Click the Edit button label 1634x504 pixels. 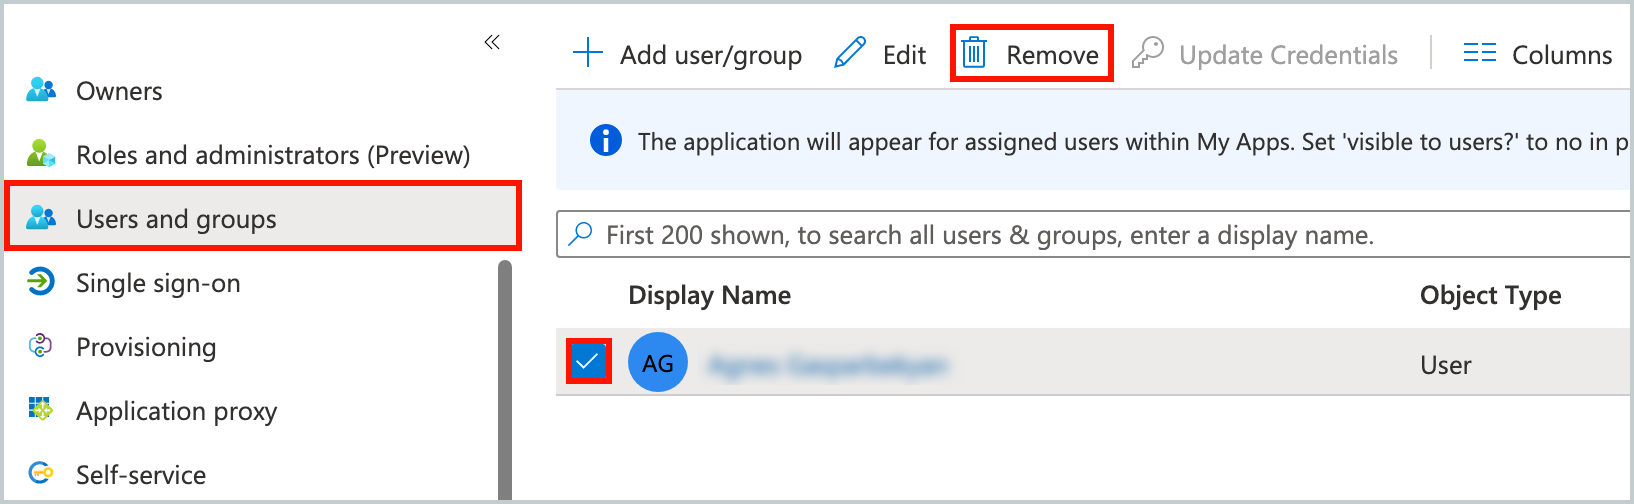[x=904, y=55]
